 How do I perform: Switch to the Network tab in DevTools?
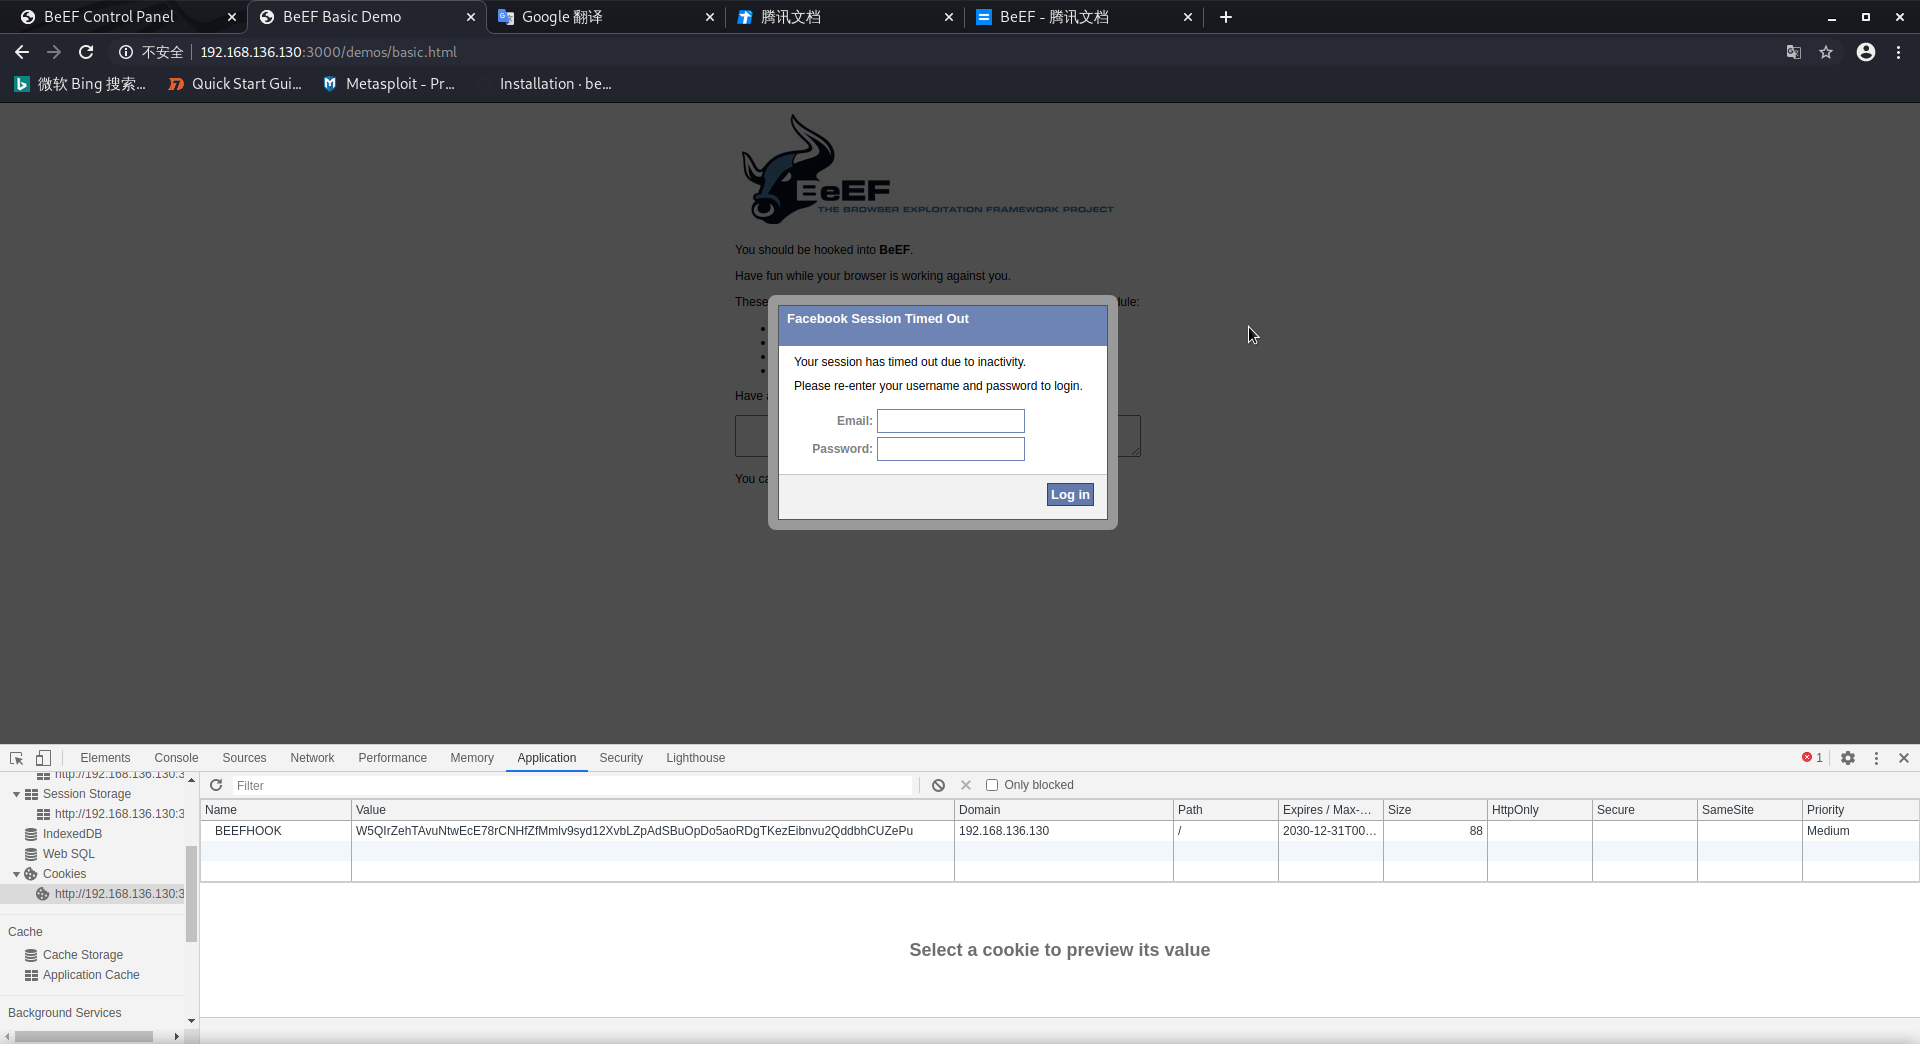coord(312,758)
